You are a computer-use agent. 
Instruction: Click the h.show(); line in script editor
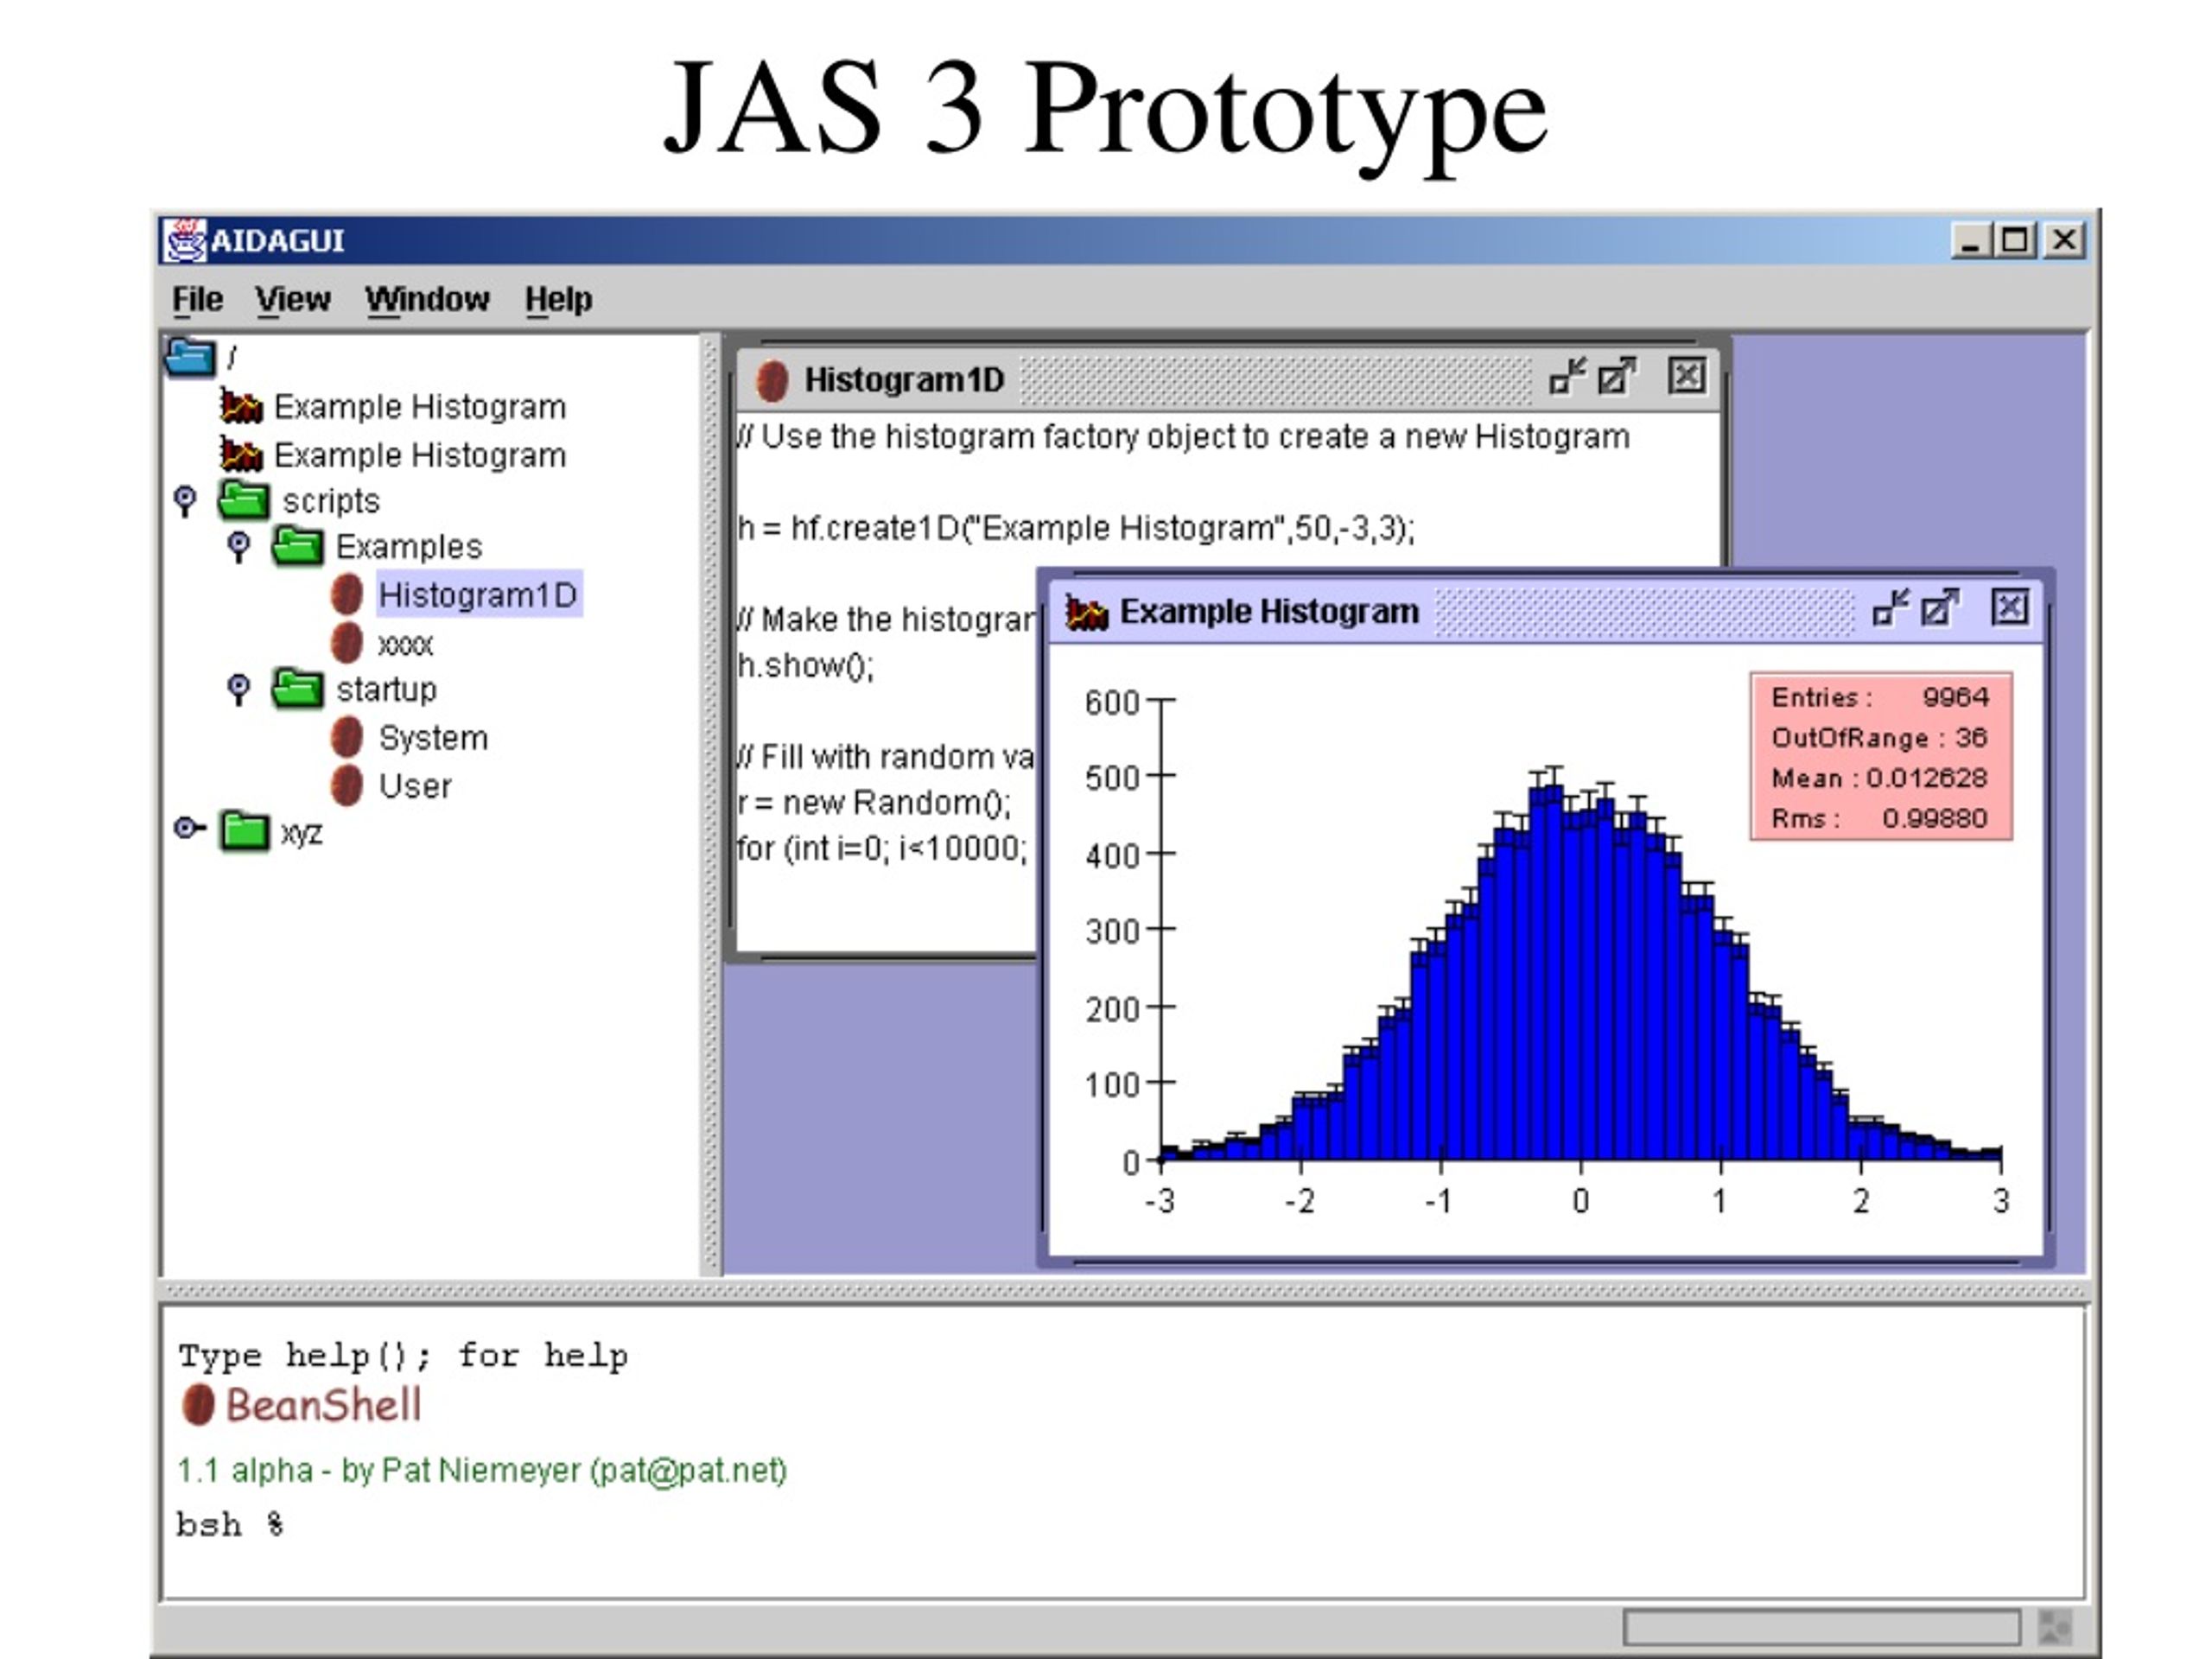(x=805, y=665)
